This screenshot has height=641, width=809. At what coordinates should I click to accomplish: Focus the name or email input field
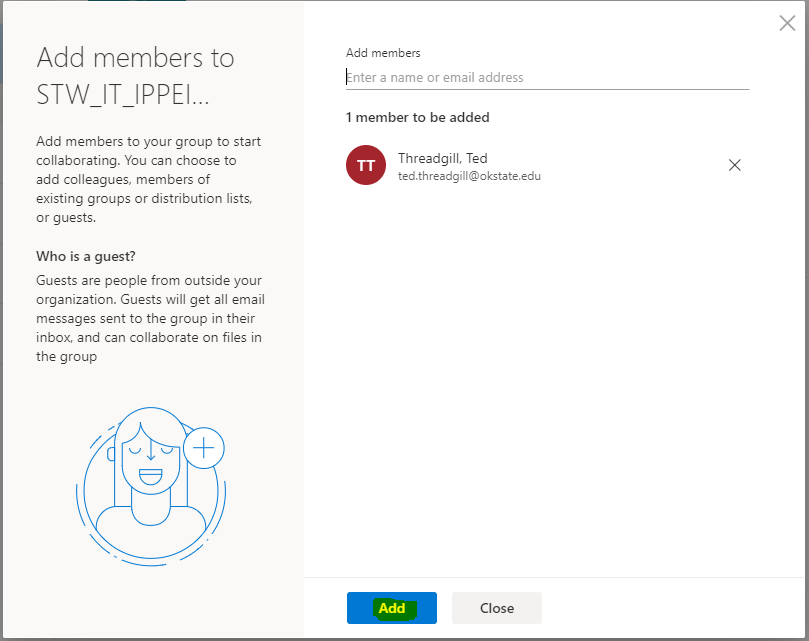(547, 78)
